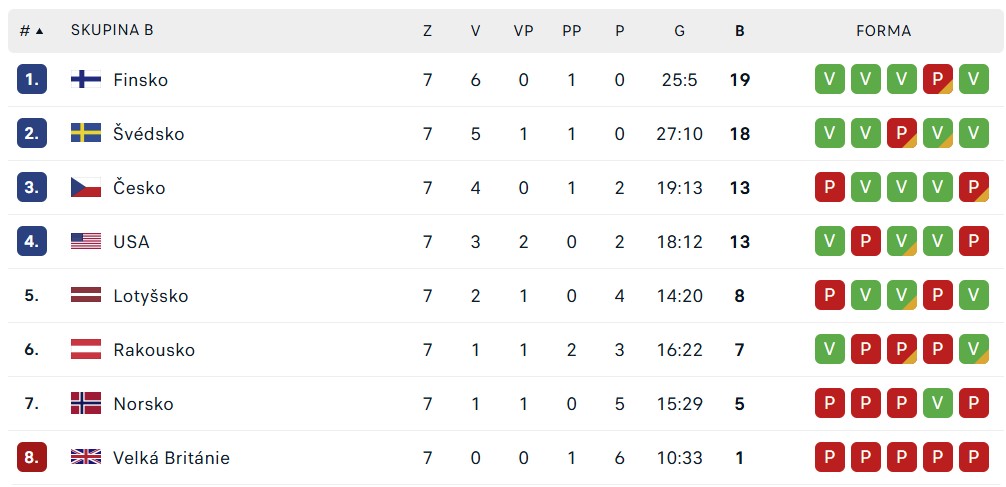The width and height of the screenshot is (1006, 487).
Task: Open the Finsko team link
Action: (141, 80)
